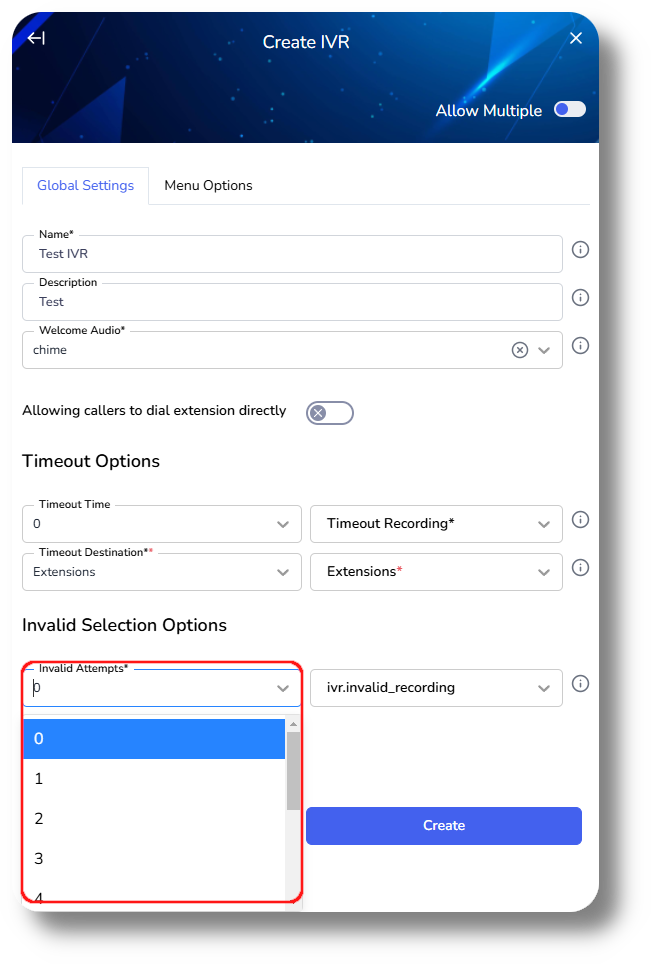Viewport: 651px width, 964px height.
Task: Click the info icon beside Name field
Action: pyautogui.click(x=580, y=250)
